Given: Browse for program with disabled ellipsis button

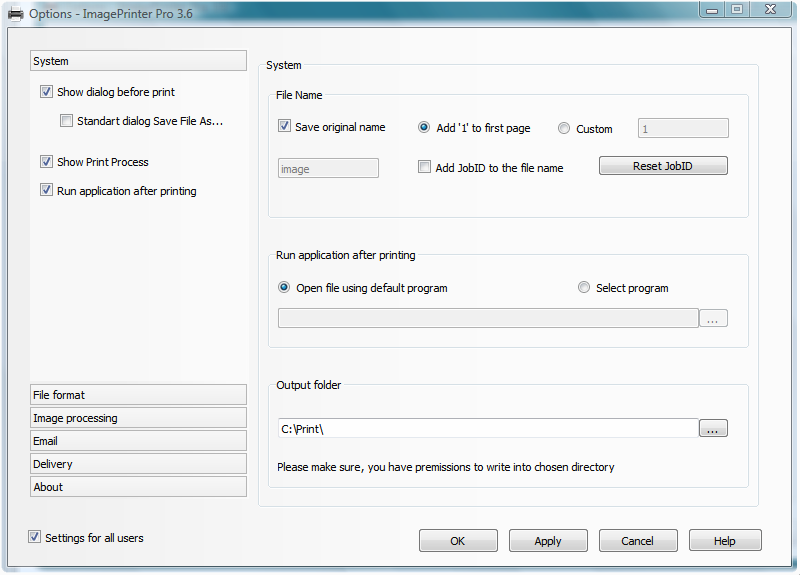Looking at the screenshot, I should (713, 319).
